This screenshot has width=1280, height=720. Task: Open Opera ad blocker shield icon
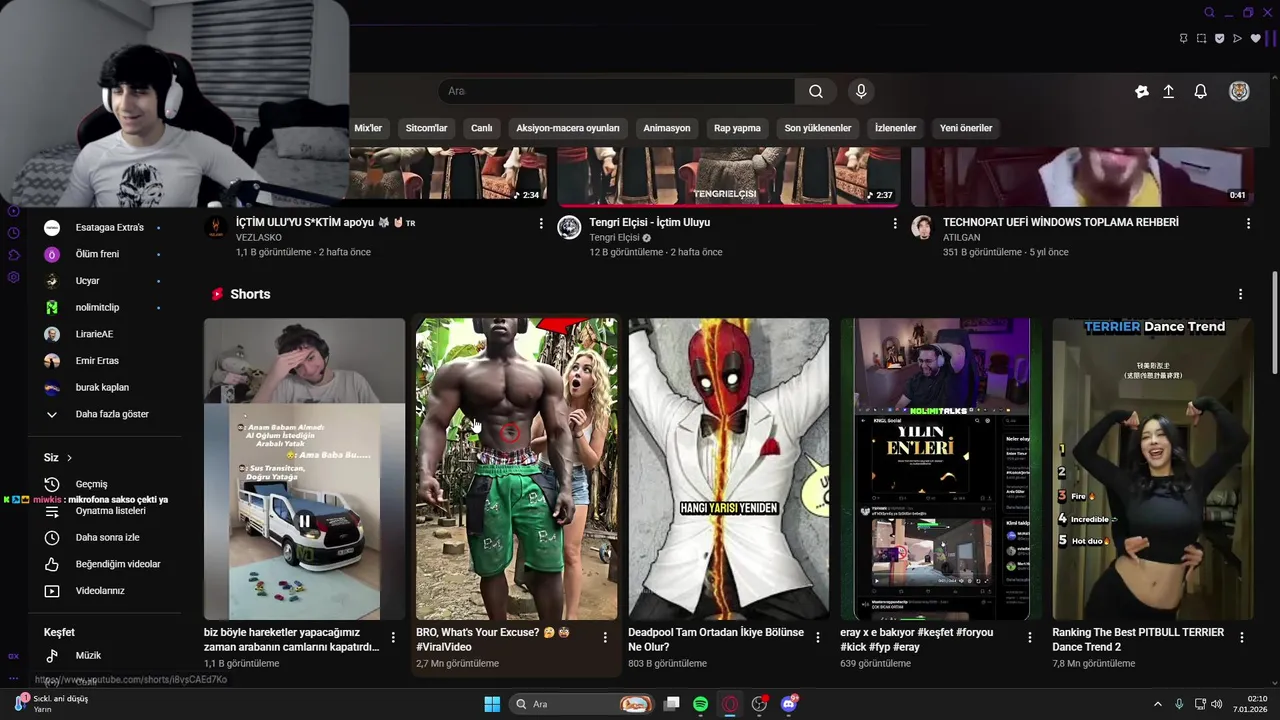(x=1219, y=39)
